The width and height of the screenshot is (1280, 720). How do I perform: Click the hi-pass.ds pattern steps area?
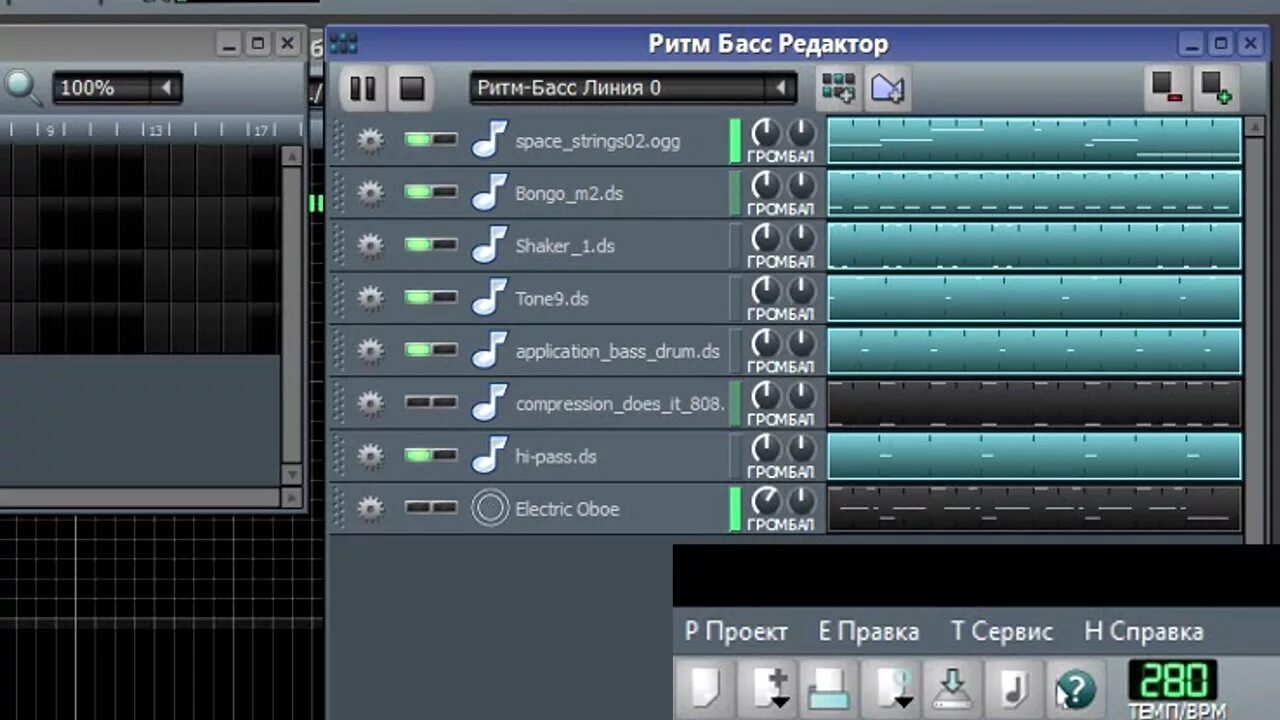[x=1034, y=456]
